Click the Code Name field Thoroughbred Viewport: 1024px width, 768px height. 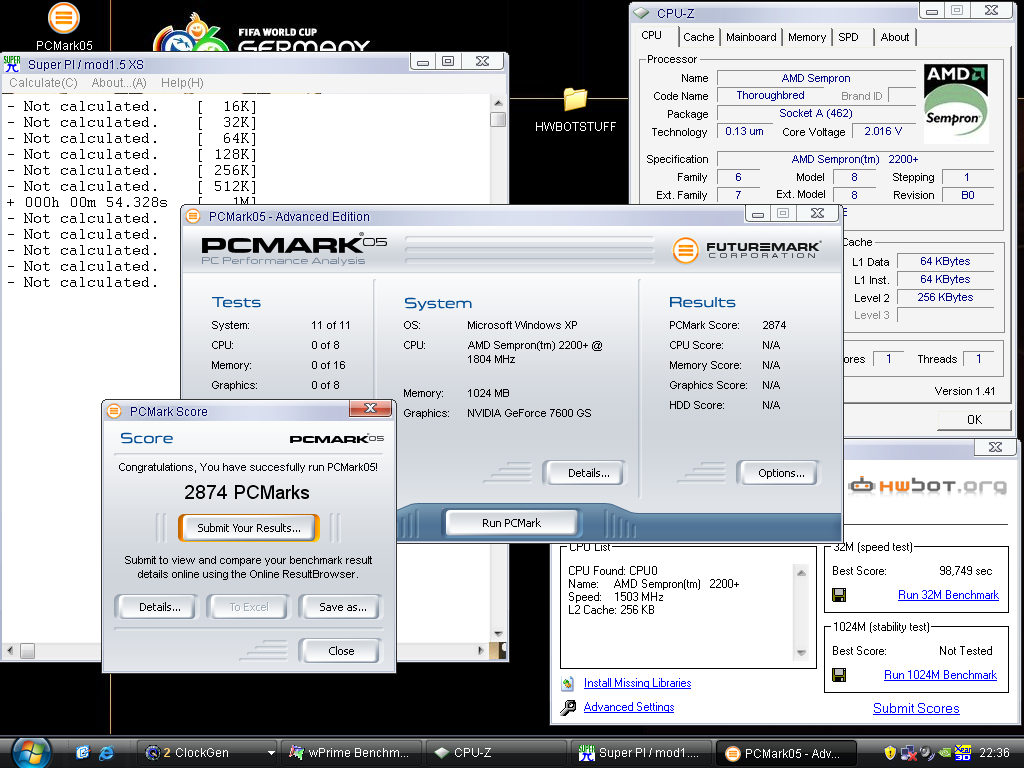click(x=770, y=95)
